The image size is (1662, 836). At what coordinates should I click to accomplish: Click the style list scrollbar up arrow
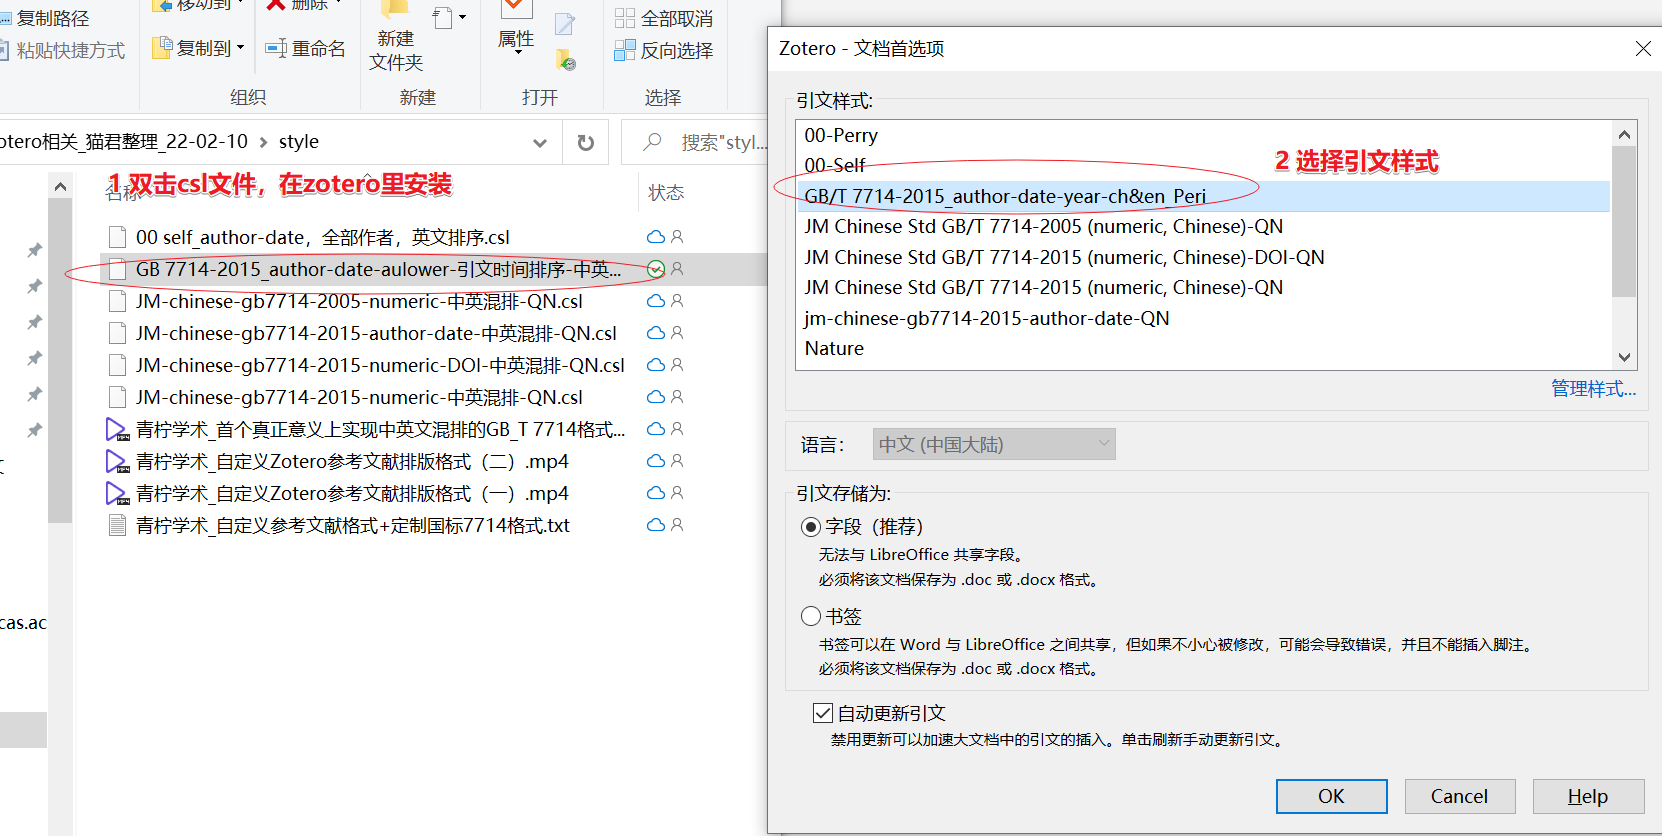1624,134
